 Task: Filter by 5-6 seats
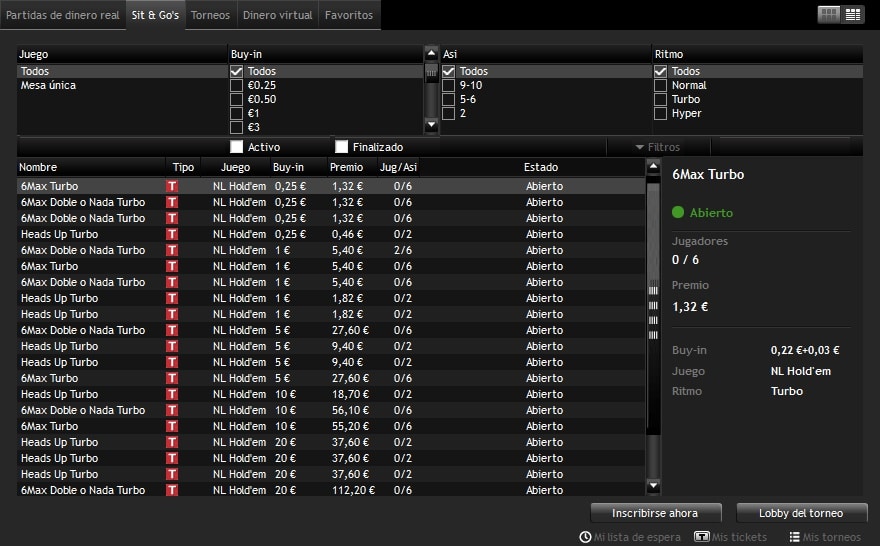tap(448, 99)
